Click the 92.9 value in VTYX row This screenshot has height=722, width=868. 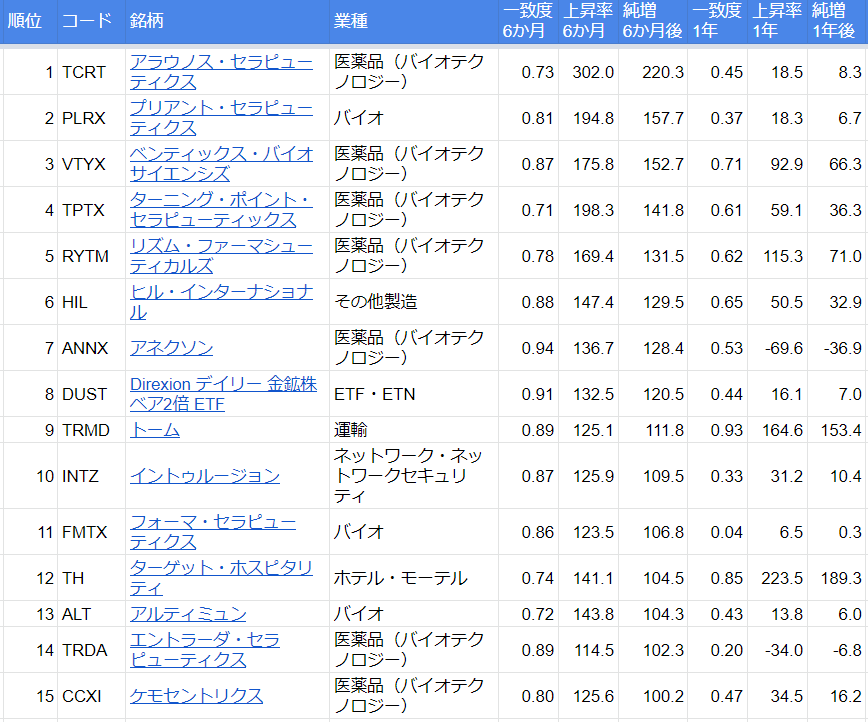787,164
